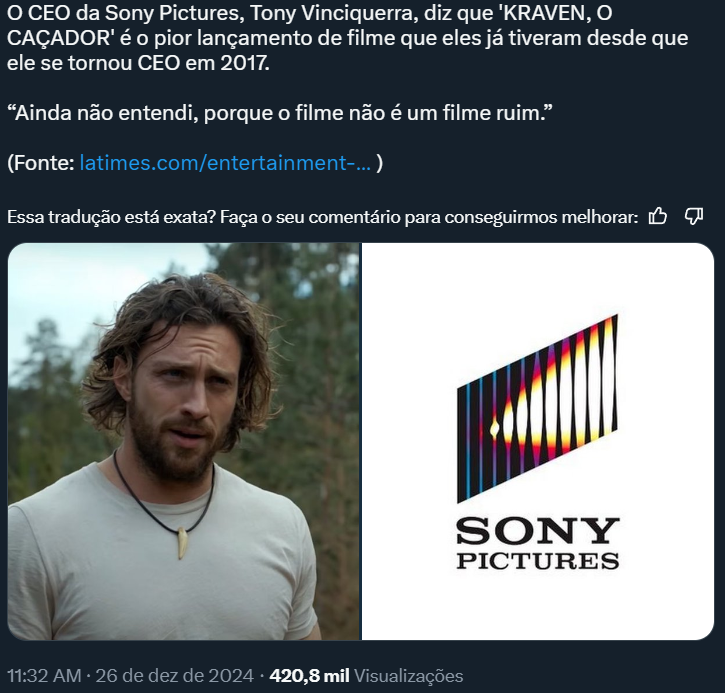The image size is (725, 693).
Task: Click the year 2017 in the post
Action: pyautogui.click(x=244, y=63)
